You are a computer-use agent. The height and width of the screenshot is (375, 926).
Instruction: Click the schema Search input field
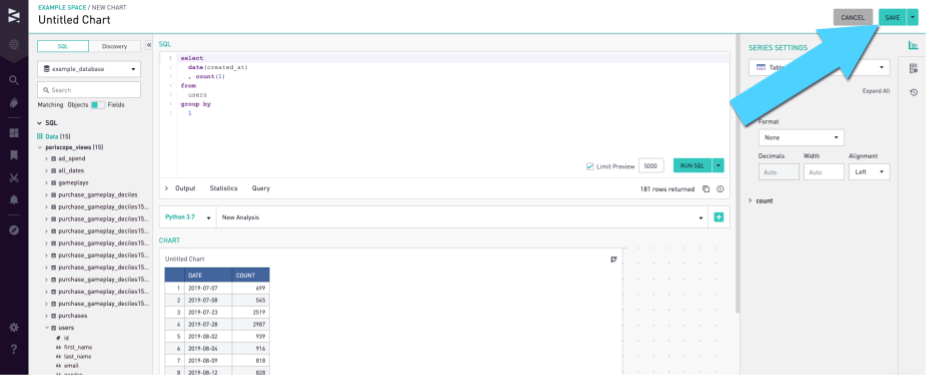(89, 90)
